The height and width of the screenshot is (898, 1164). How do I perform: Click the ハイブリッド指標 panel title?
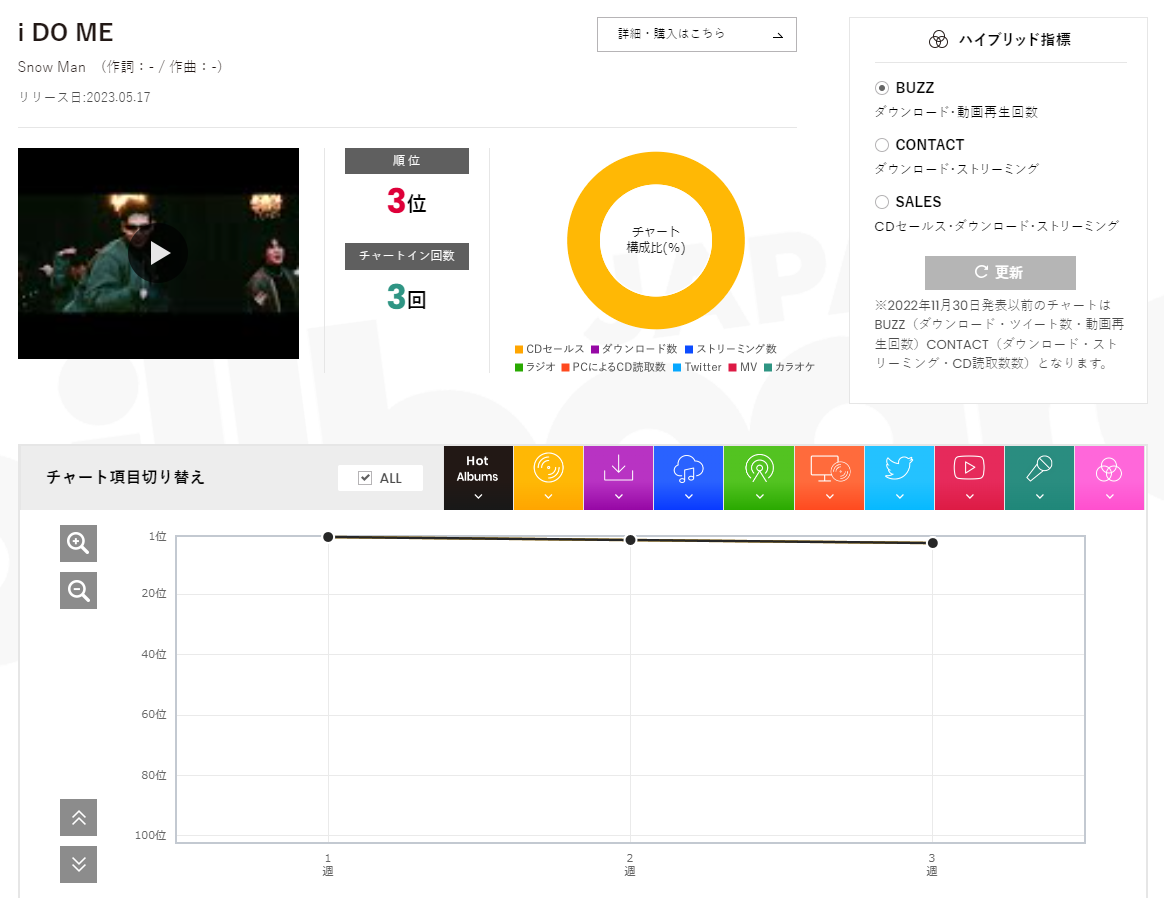pyautogui.click(x=1015, y=40)
